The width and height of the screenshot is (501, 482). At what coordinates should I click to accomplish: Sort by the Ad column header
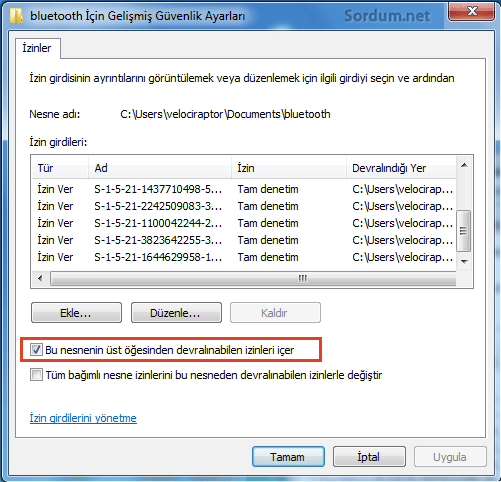pyautogui.click(x=160, y=168)
